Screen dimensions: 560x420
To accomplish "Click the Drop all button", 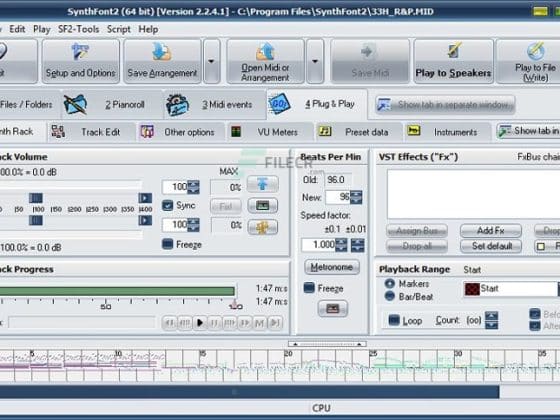I will pyautogui.click(x=417, y=246).
